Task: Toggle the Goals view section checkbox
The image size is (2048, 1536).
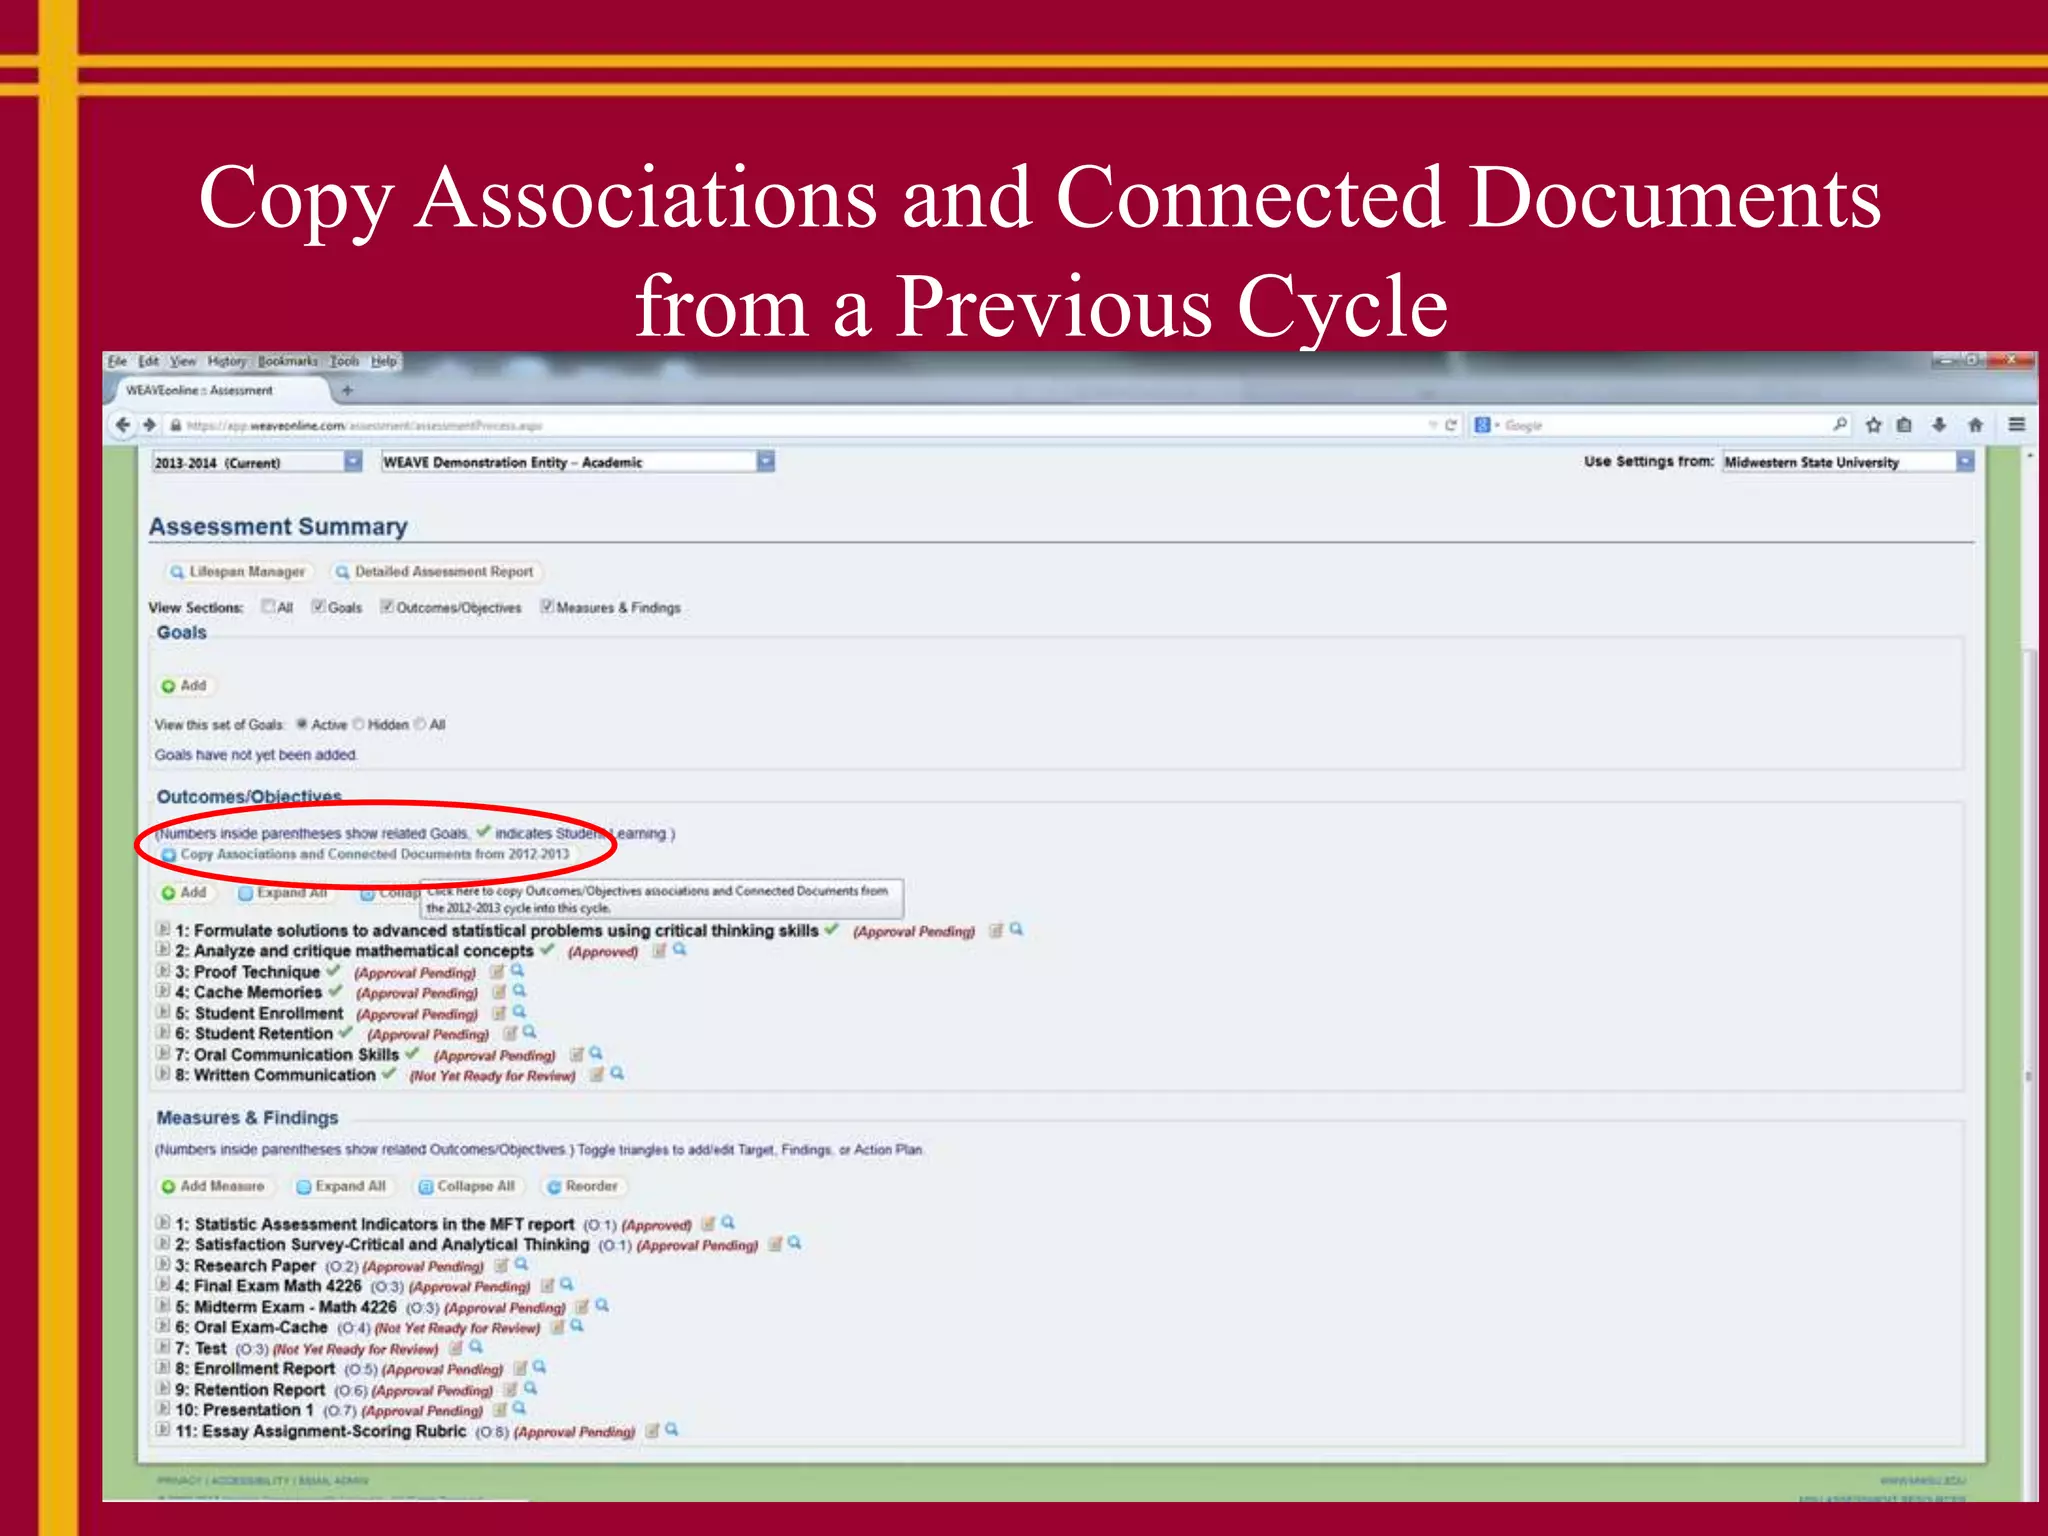Action: click(318, 606)
